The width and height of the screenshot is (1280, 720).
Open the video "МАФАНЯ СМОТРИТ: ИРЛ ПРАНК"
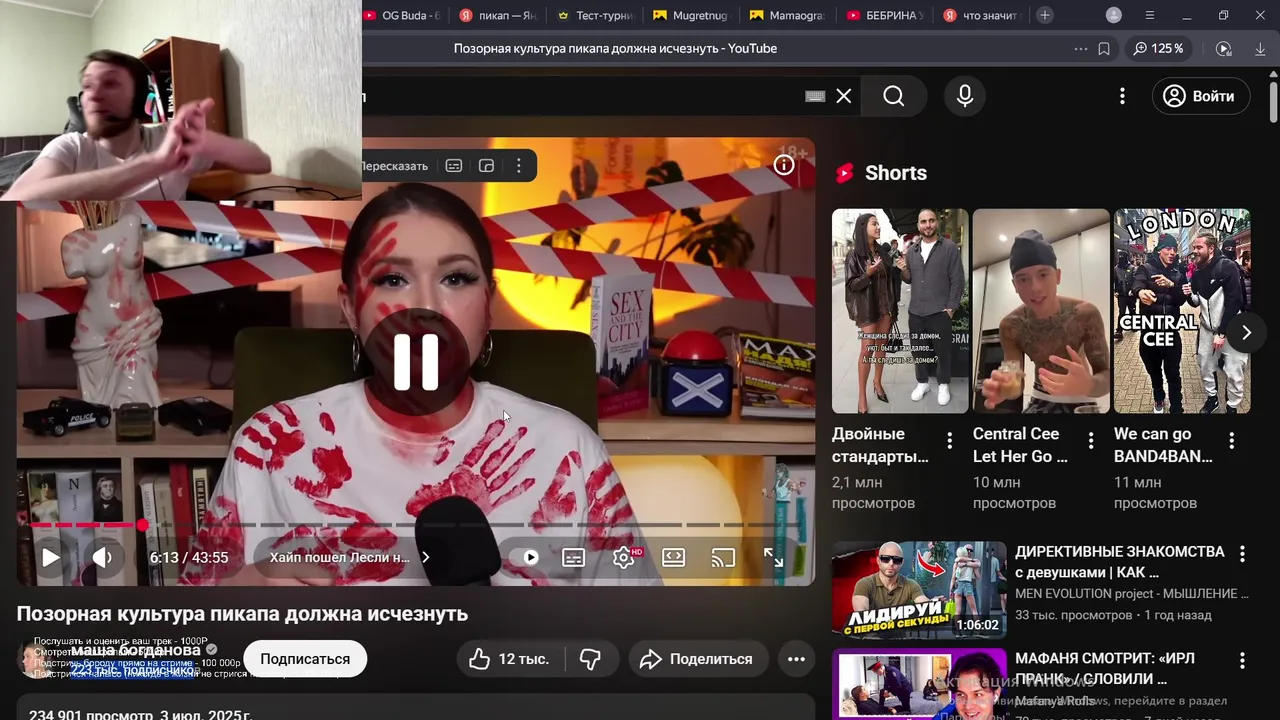click(1105, 669)
